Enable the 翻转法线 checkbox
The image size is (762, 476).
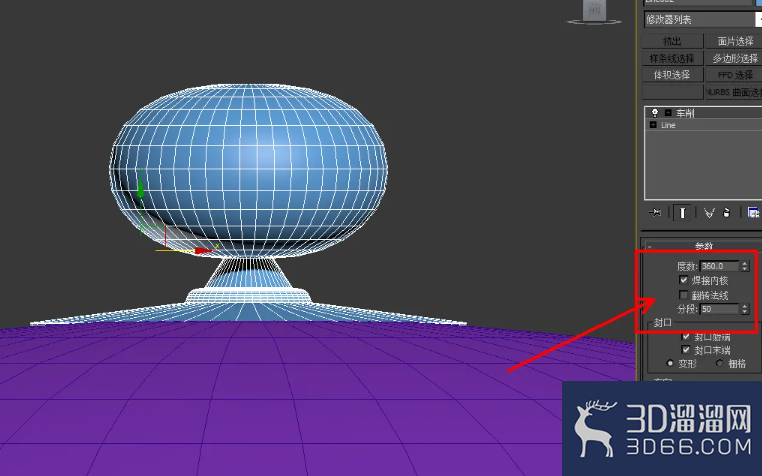tap(684, 295)
